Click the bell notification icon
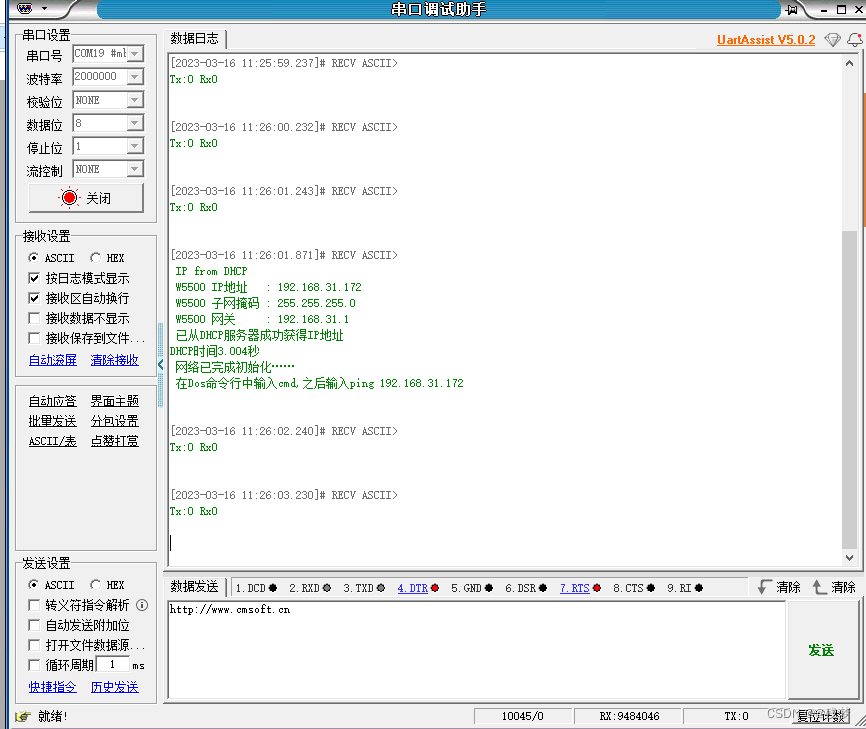 click(855, 40)
